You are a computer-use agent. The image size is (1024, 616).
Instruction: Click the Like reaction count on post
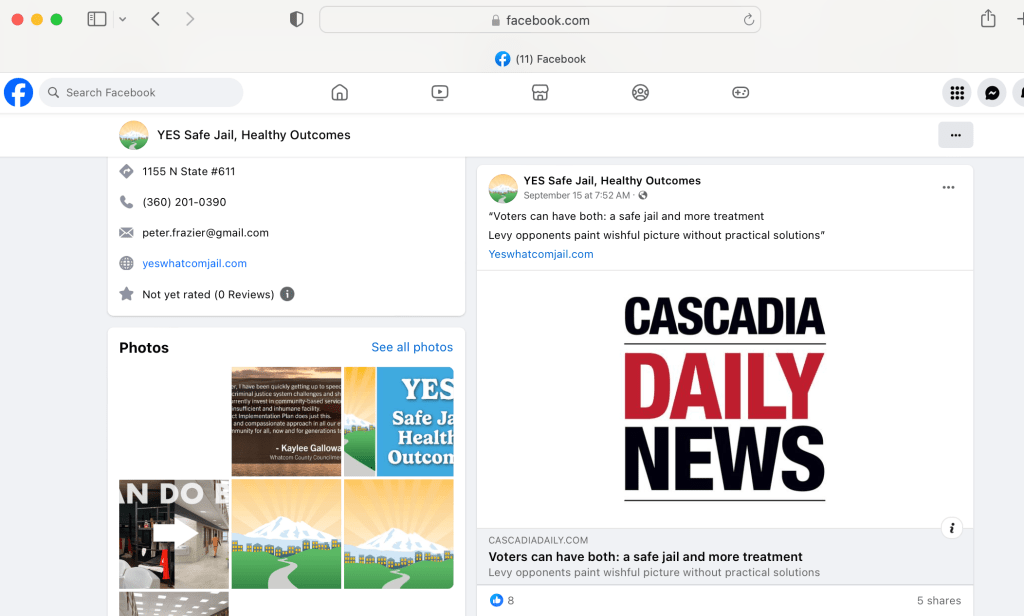502,600
